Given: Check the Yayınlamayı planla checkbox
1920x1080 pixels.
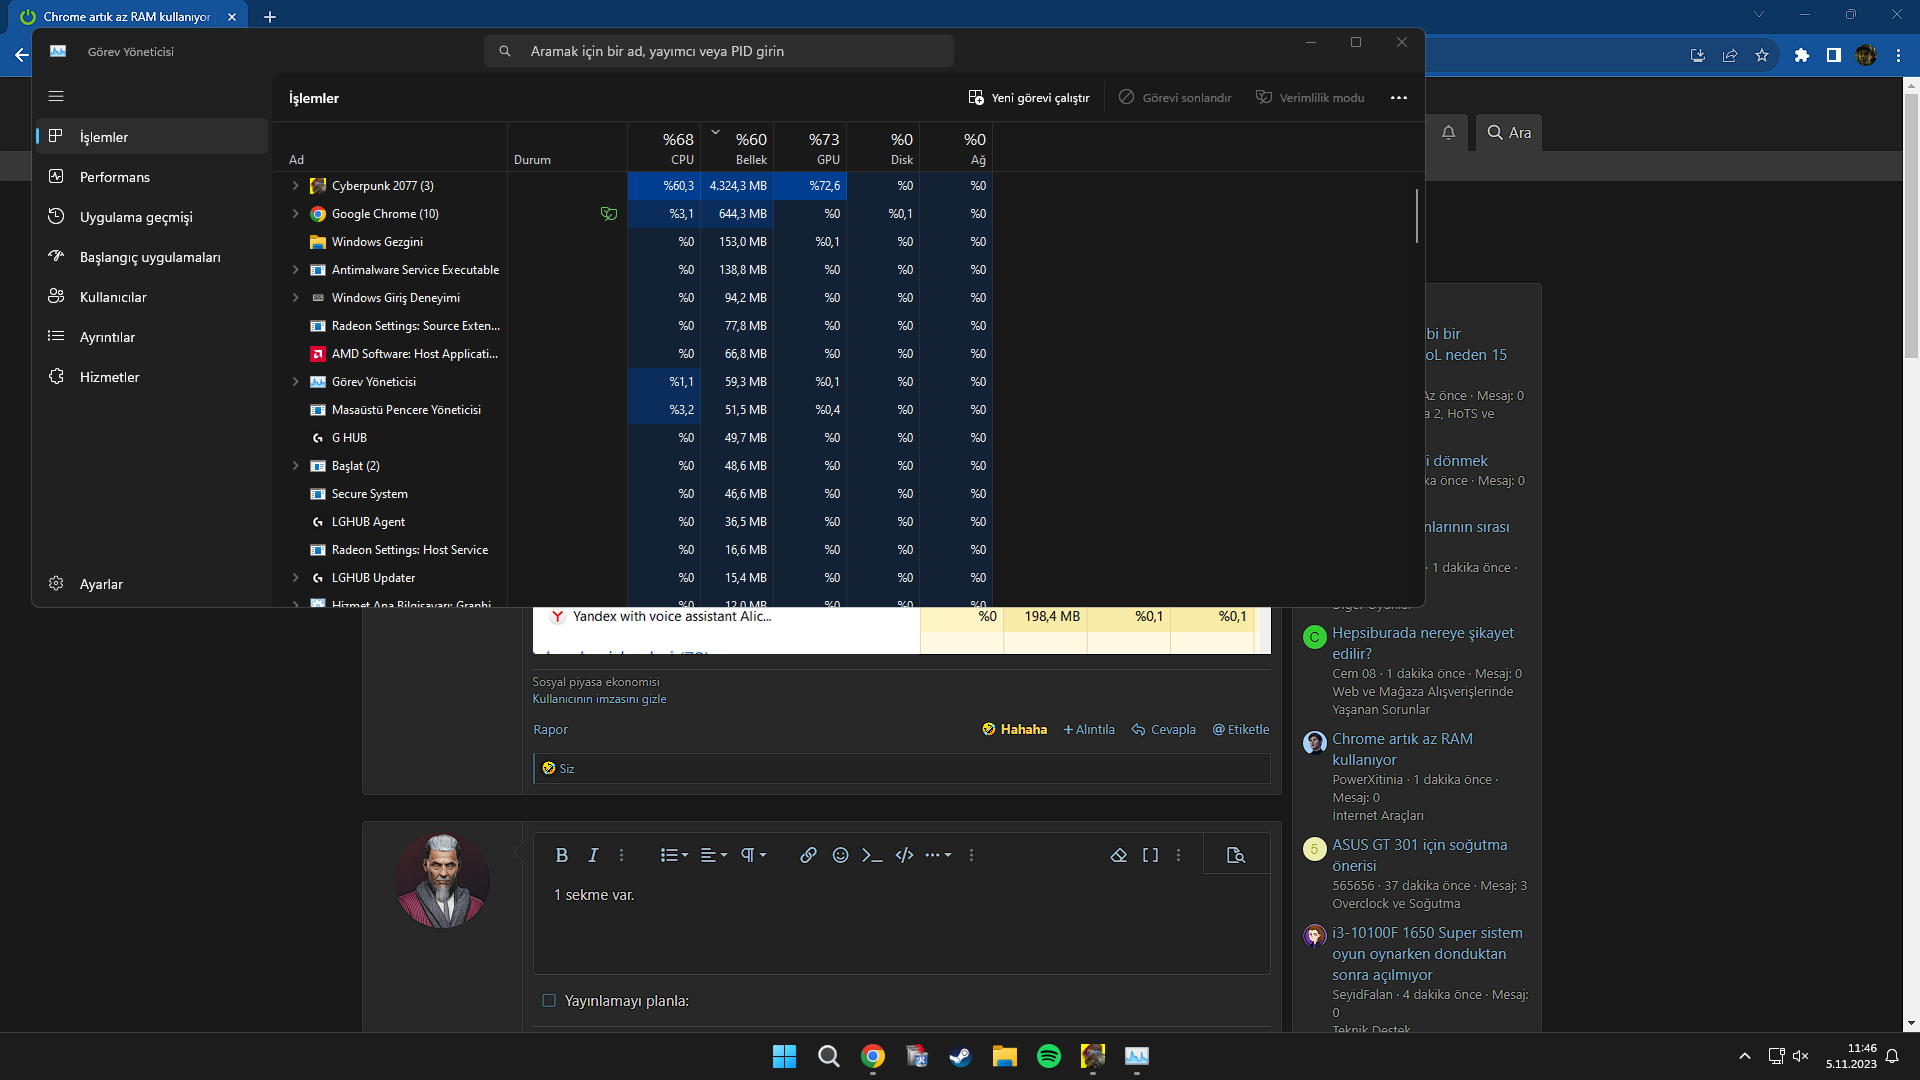Looking at the screenshot, I should click(x=549, y=1001).
